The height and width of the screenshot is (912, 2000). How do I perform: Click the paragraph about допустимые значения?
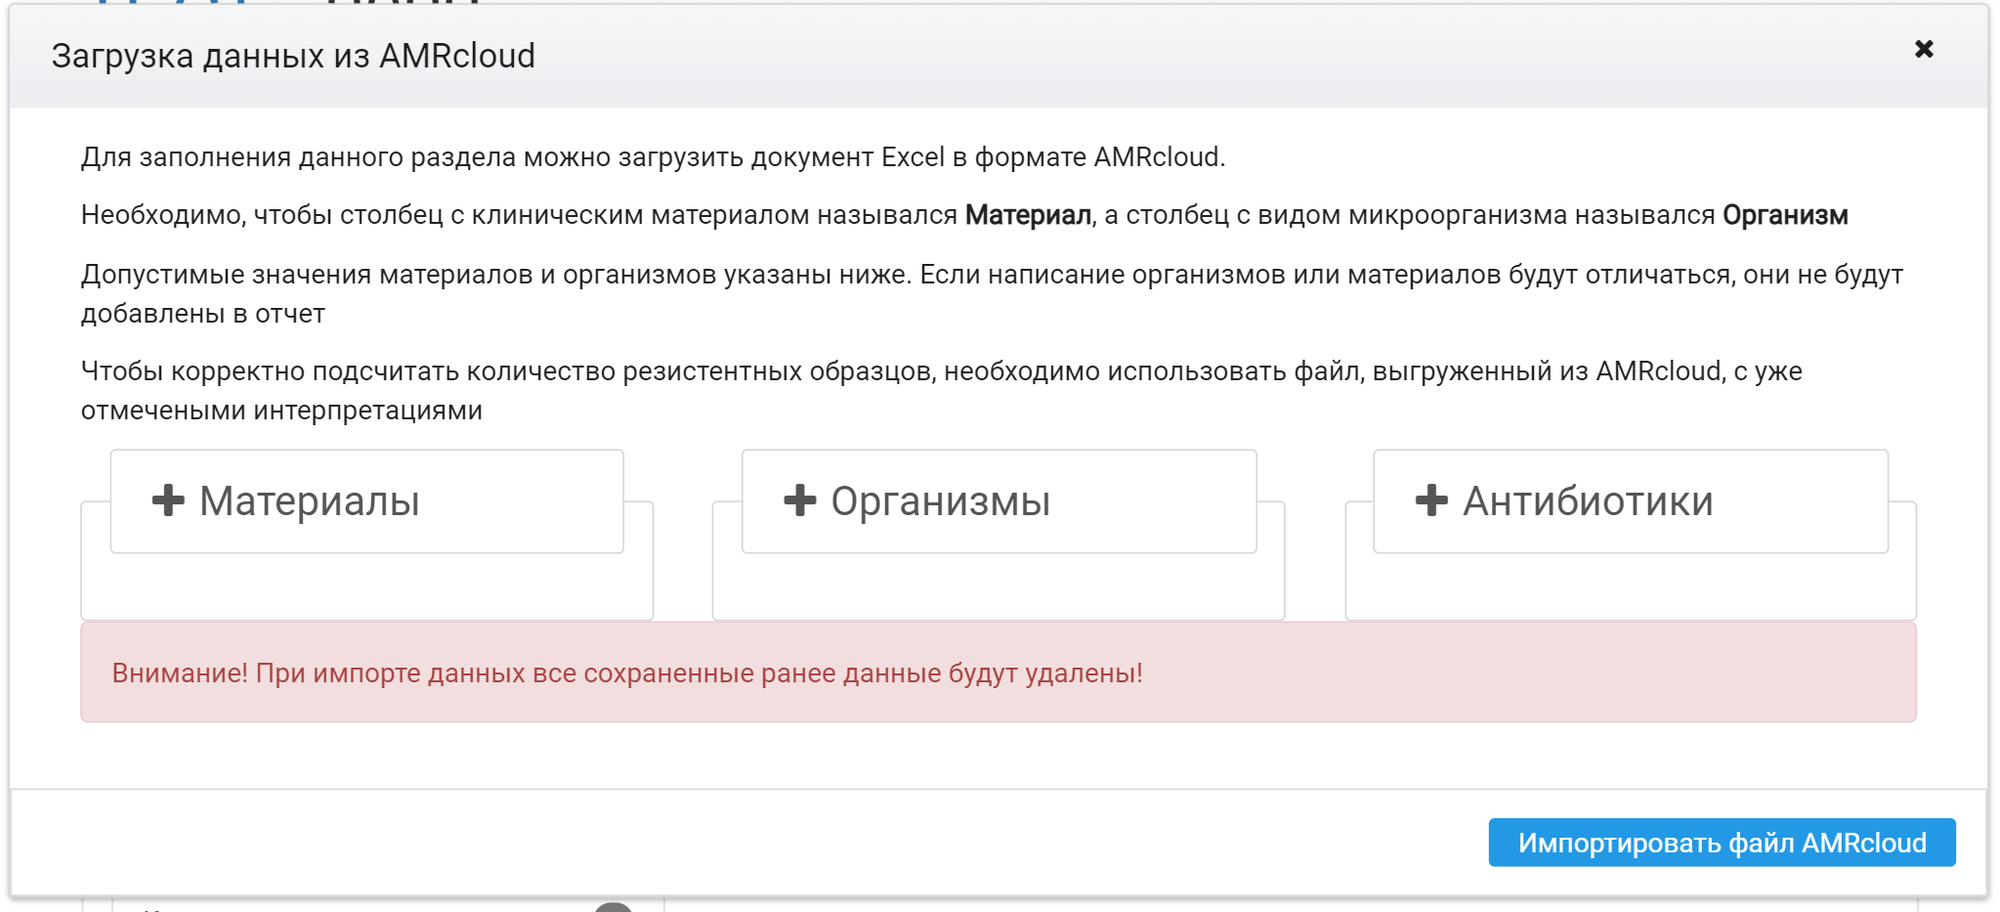tap(991, 294)
